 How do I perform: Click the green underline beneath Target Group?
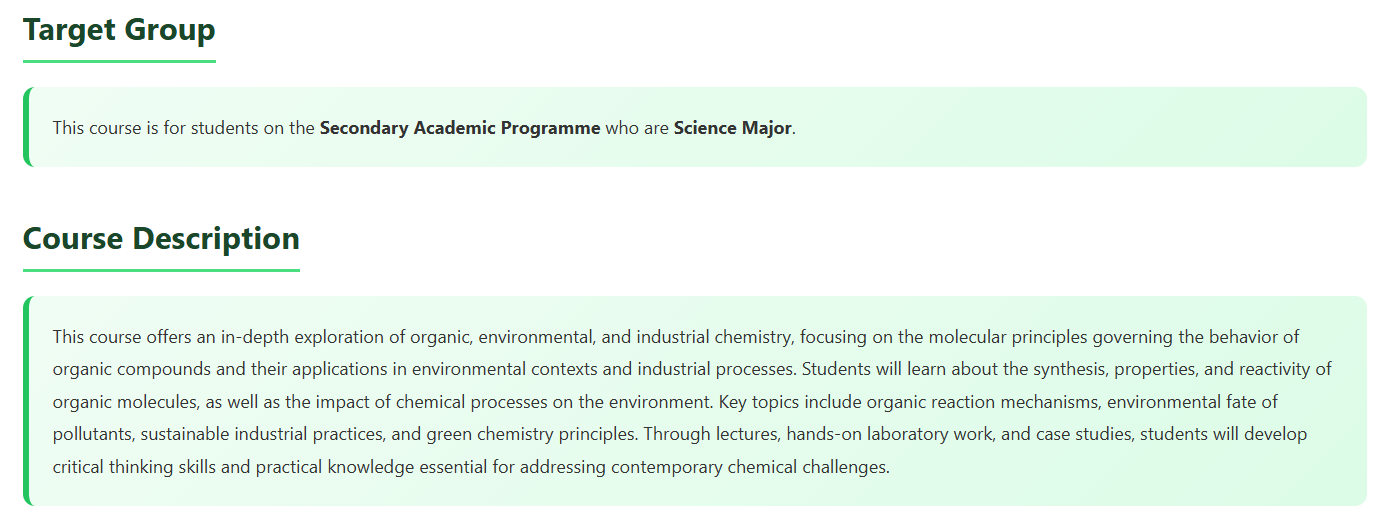click(x=119, y=61)
